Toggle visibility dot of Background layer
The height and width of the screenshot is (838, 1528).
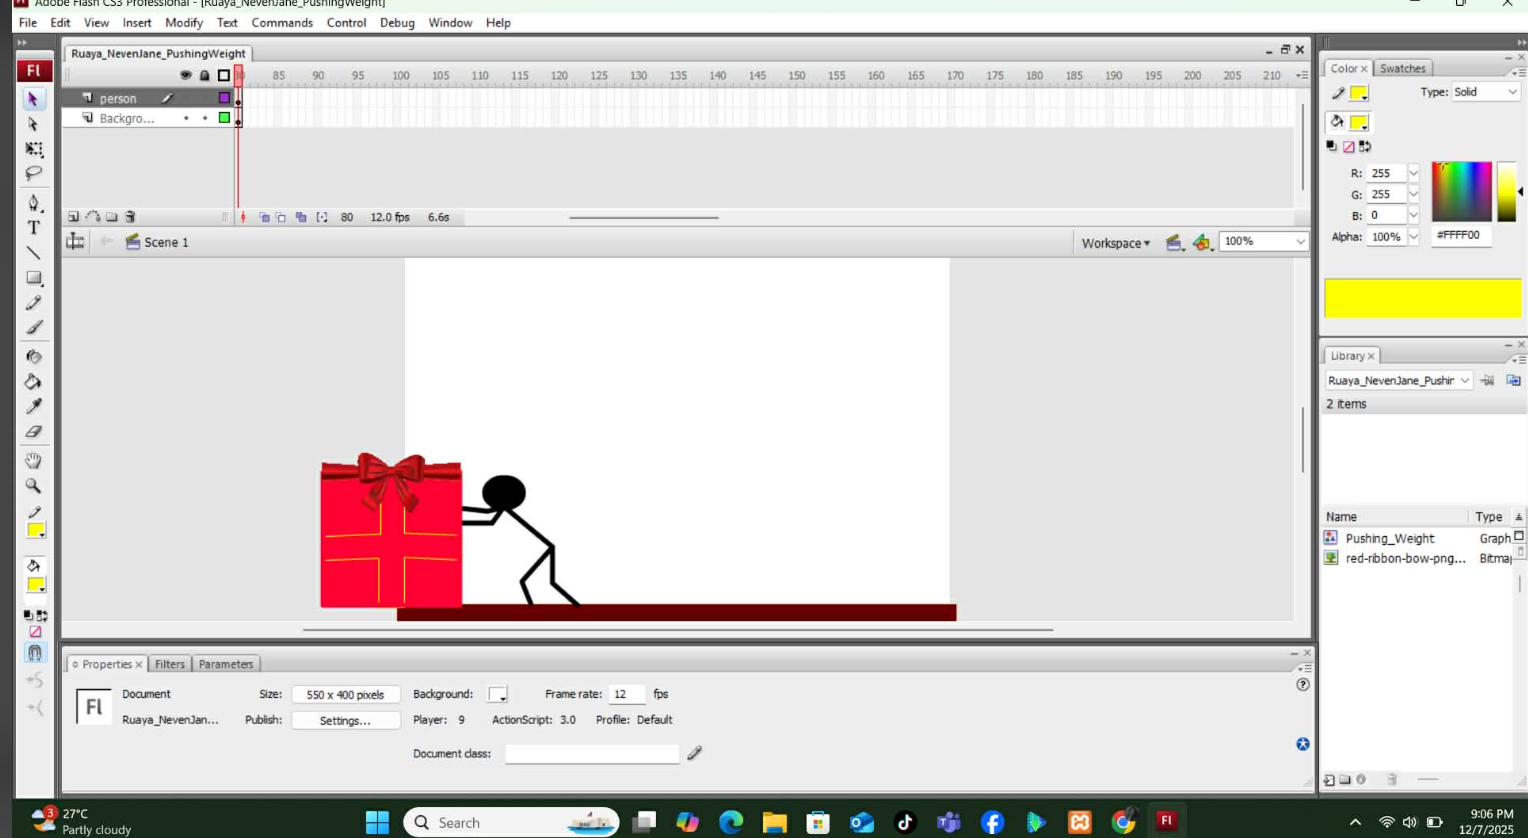pyautogui.click(x=186, y=118)
